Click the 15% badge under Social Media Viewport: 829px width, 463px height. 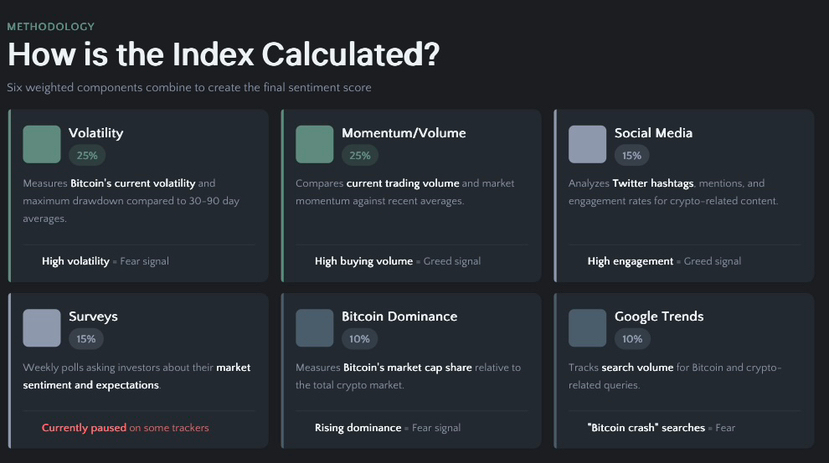coord(632,155)
